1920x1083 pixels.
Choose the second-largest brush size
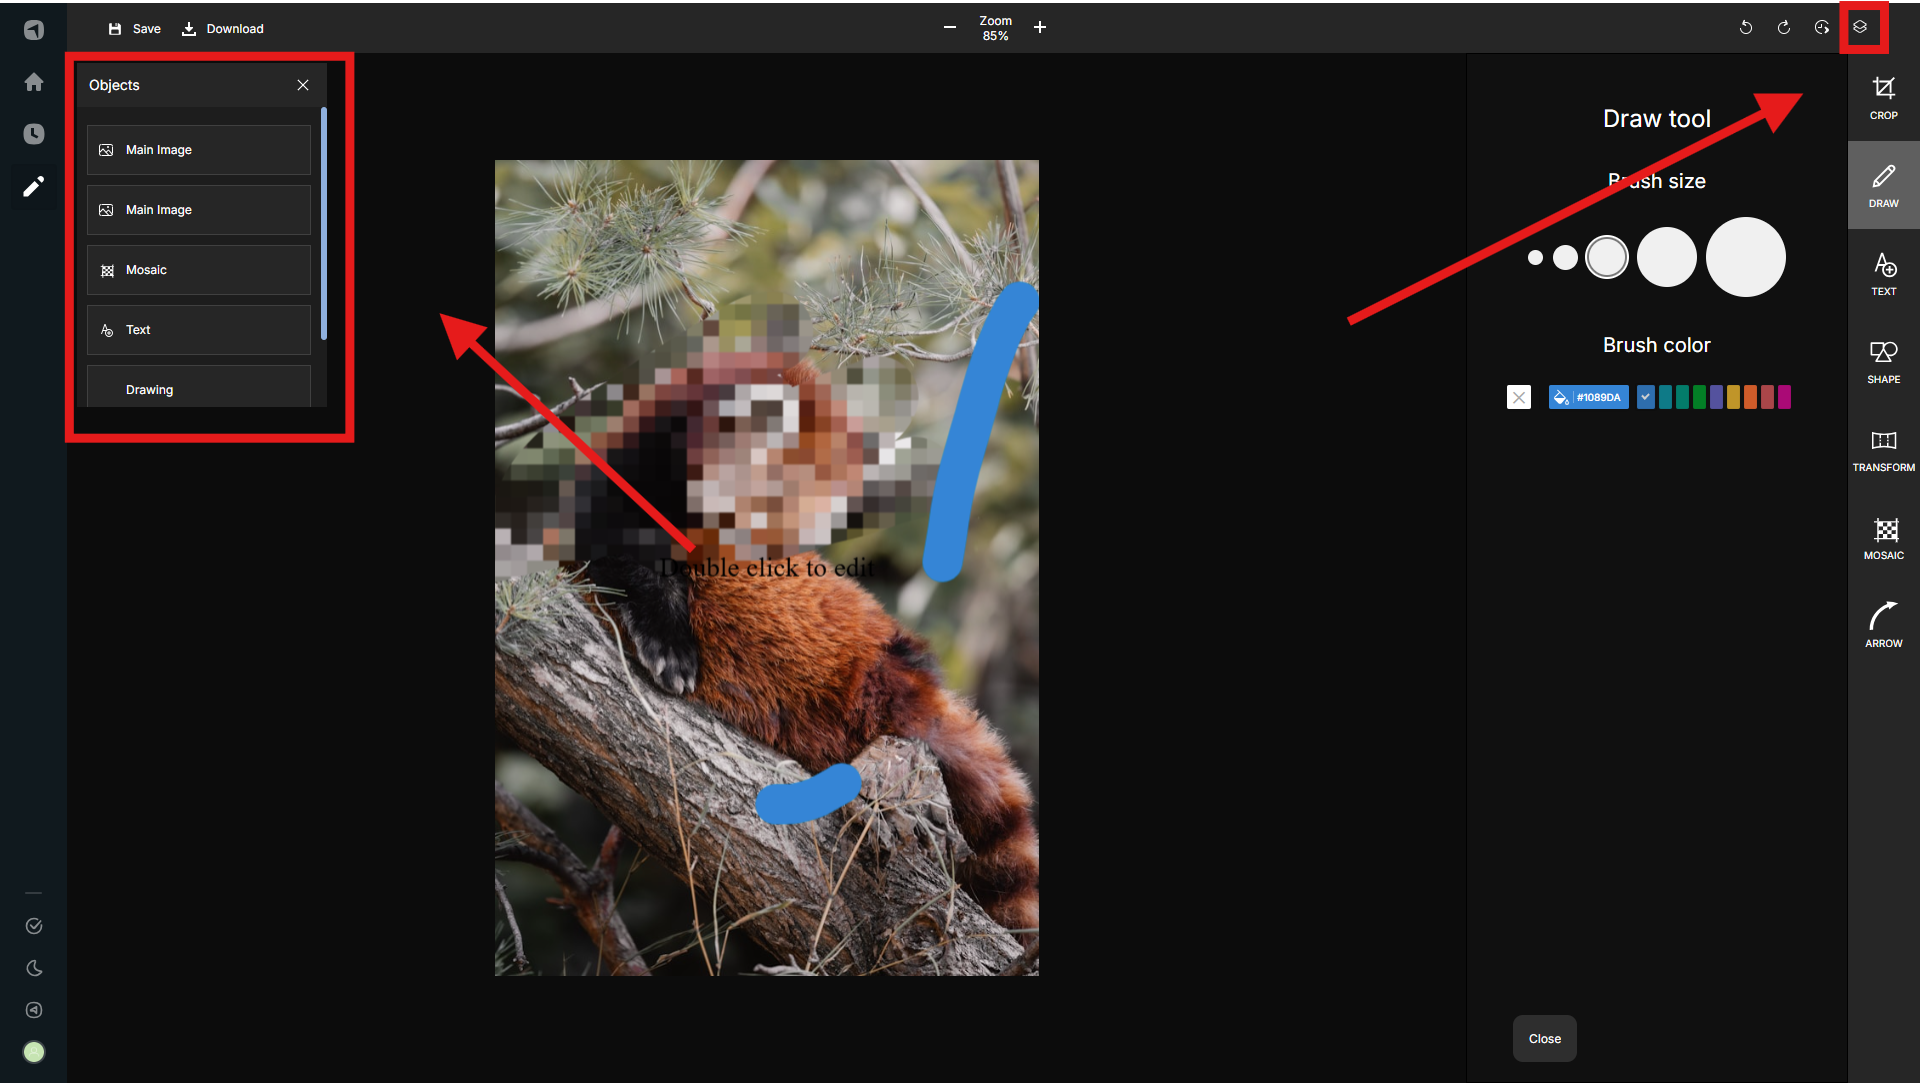(1666, 257)
